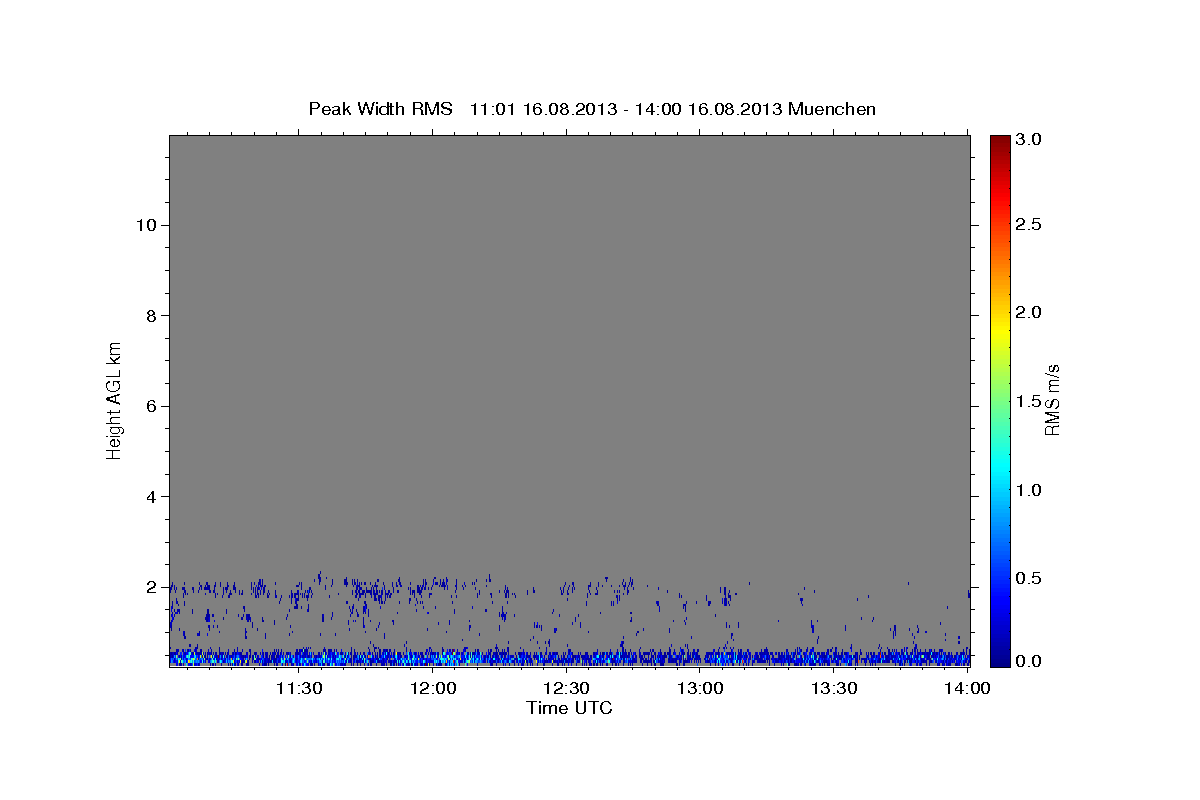1200x800 pixels.
Task: Click the 'Height AGL km' axis label
Action: [x=115, y=400]
